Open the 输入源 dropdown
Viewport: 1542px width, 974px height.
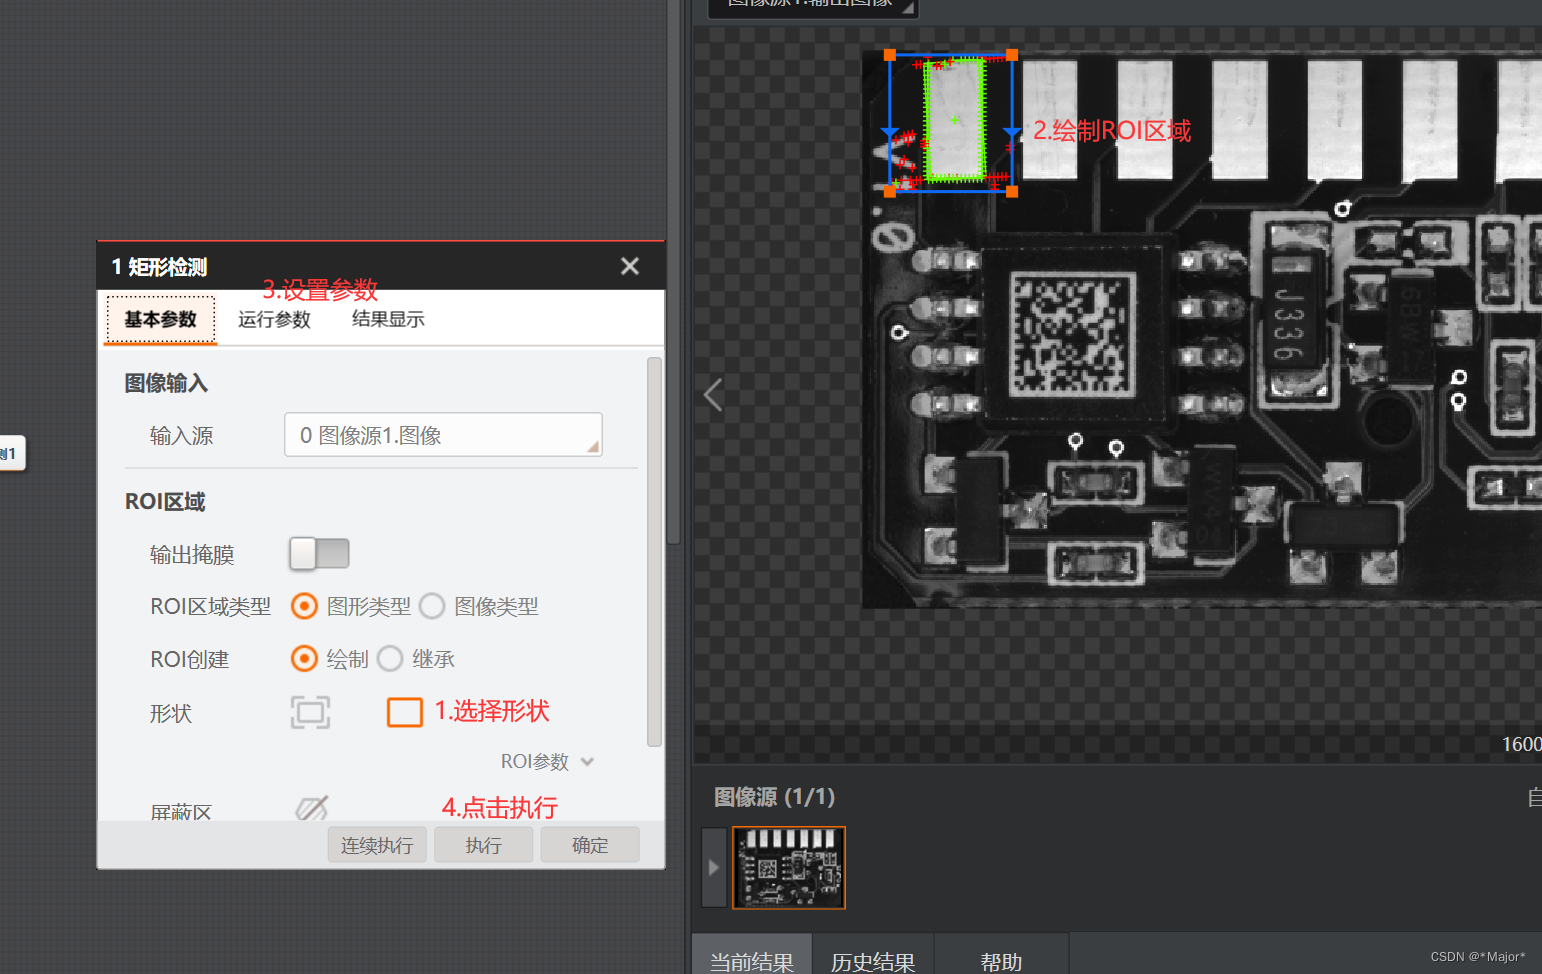[x=443, y=435]
